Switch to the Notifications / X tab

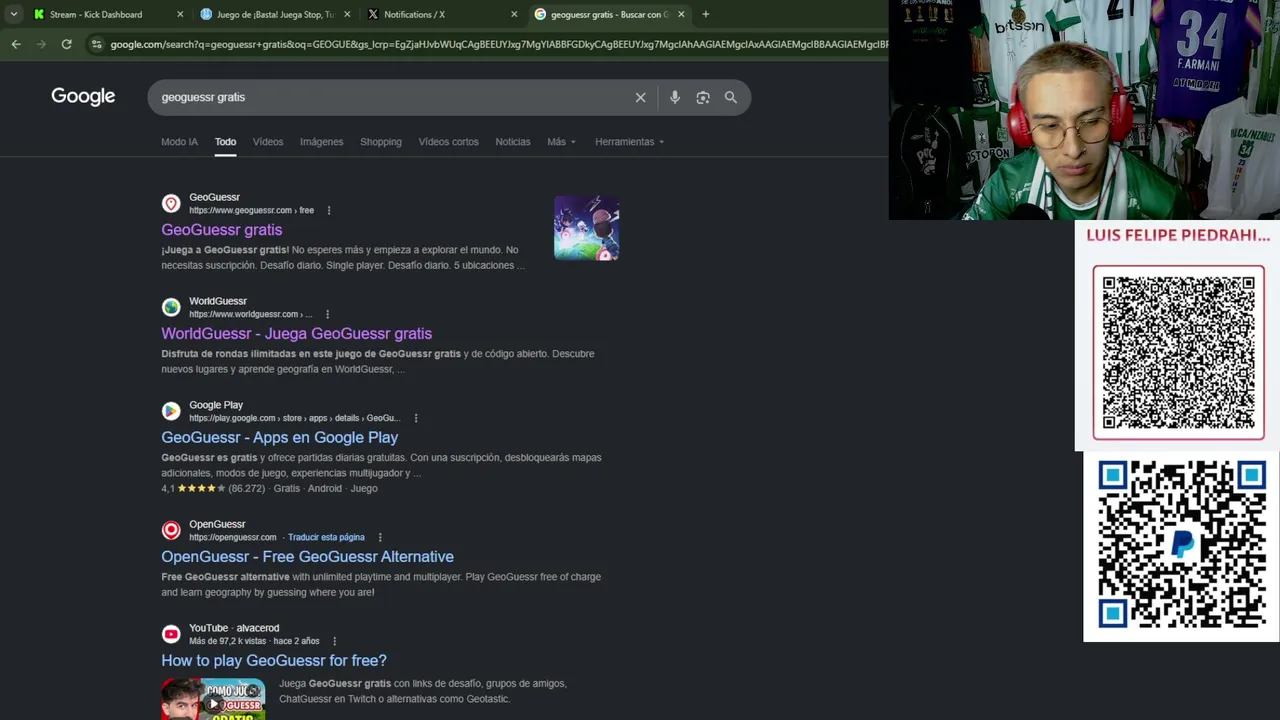coord(442,14)
